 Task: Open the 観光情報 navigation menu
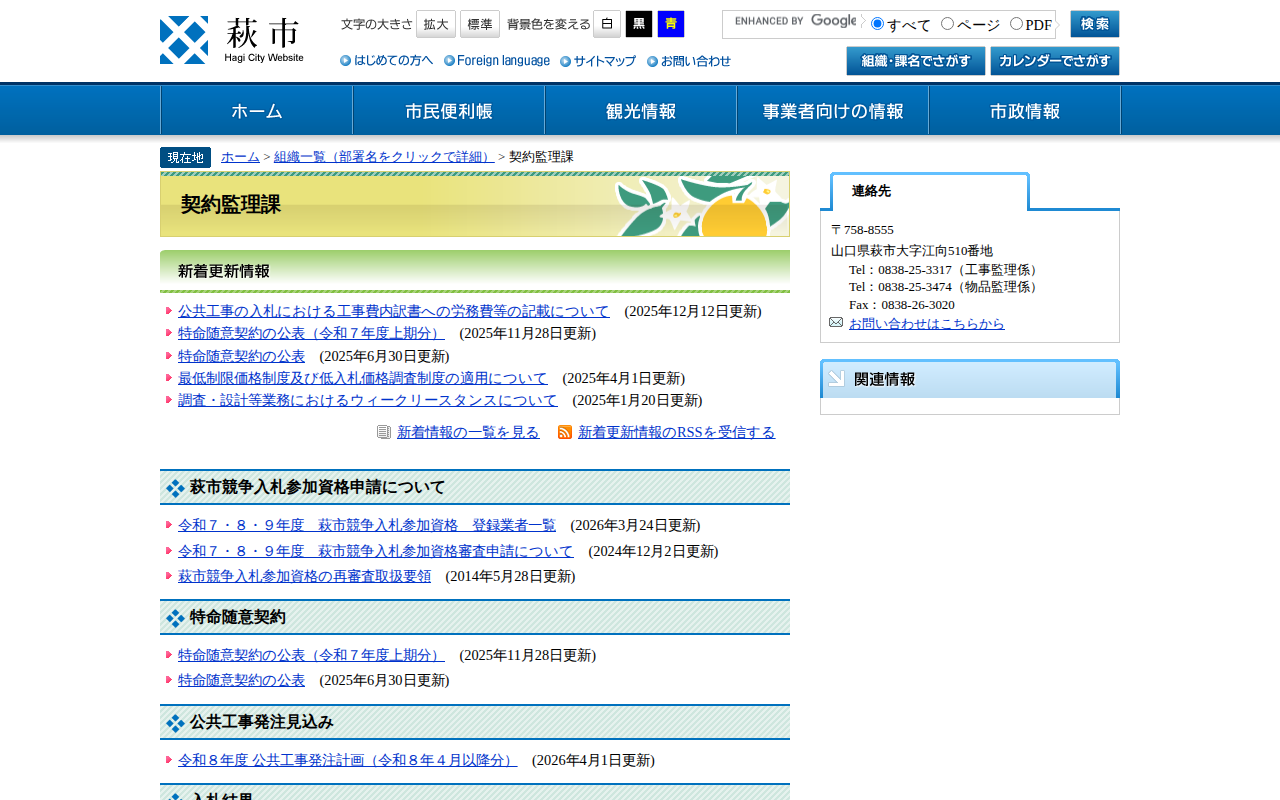(640, 111)
